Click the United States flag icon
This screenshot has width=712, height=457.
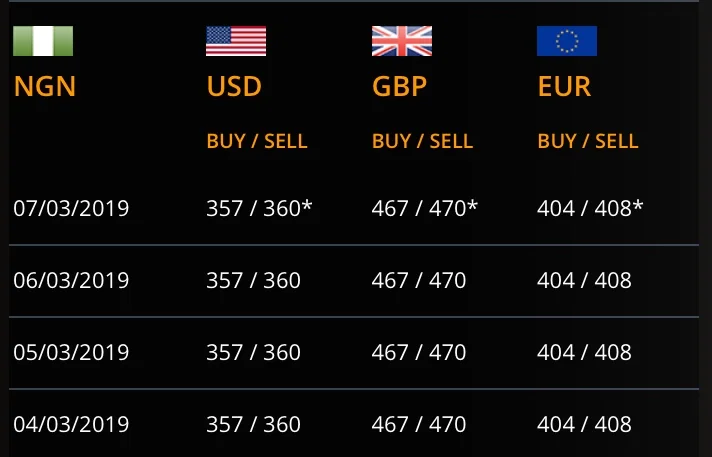point(236,41)
